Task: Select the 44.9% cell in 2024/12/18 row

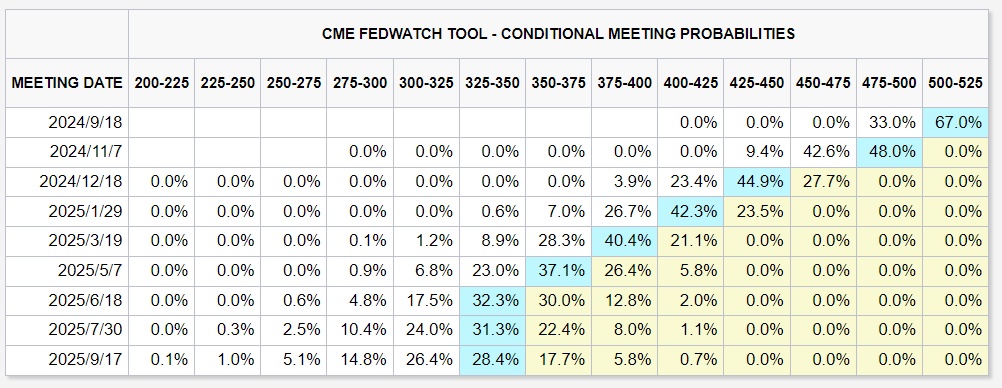Action: click(x=757, y=182)
